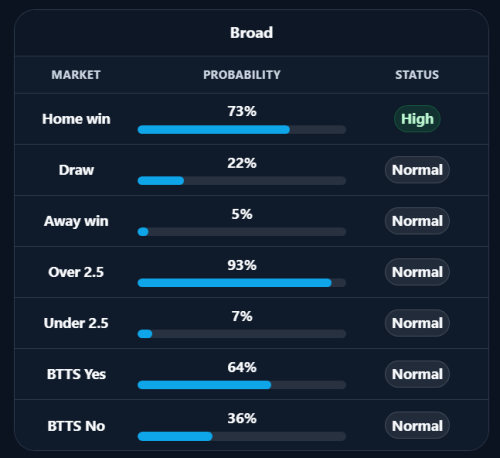
Task: Select the Under 2.5 market label
Action: (76, 323)
